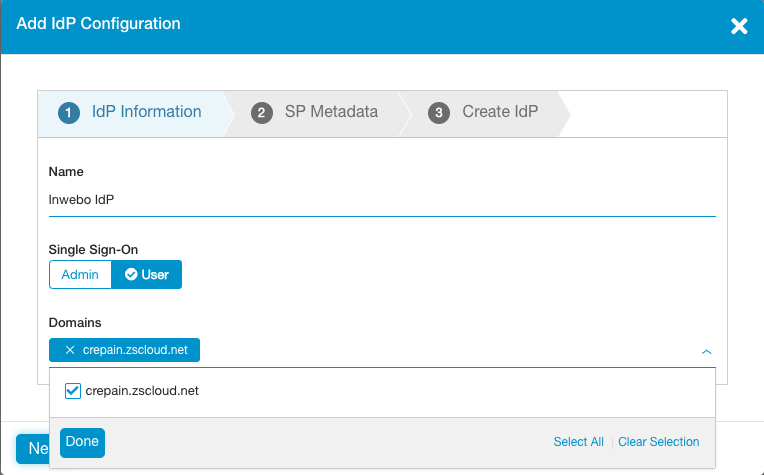Click the Clear Selection link
The width and height of the screenshot is (764, 475).
tap(658, 442)
